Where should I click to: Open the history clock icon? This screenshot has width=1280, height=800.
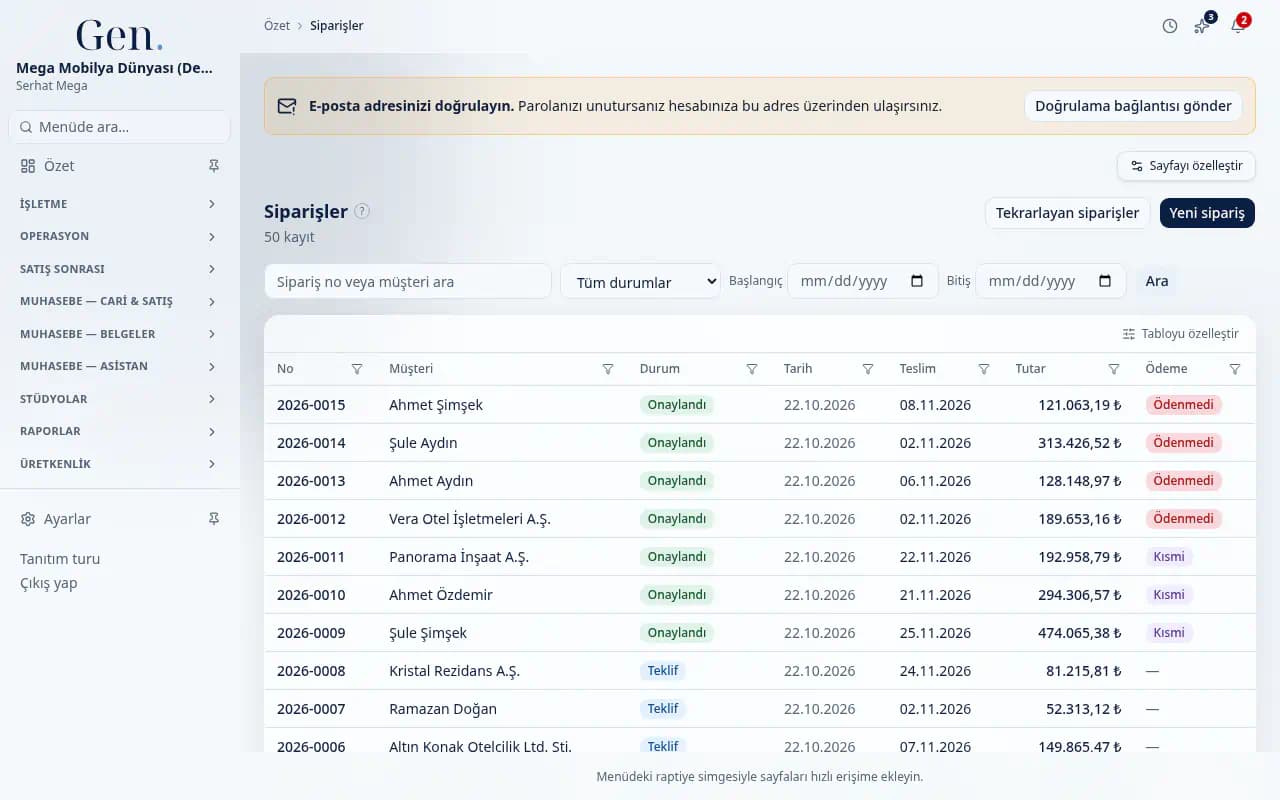click(x=1170, y=26)
